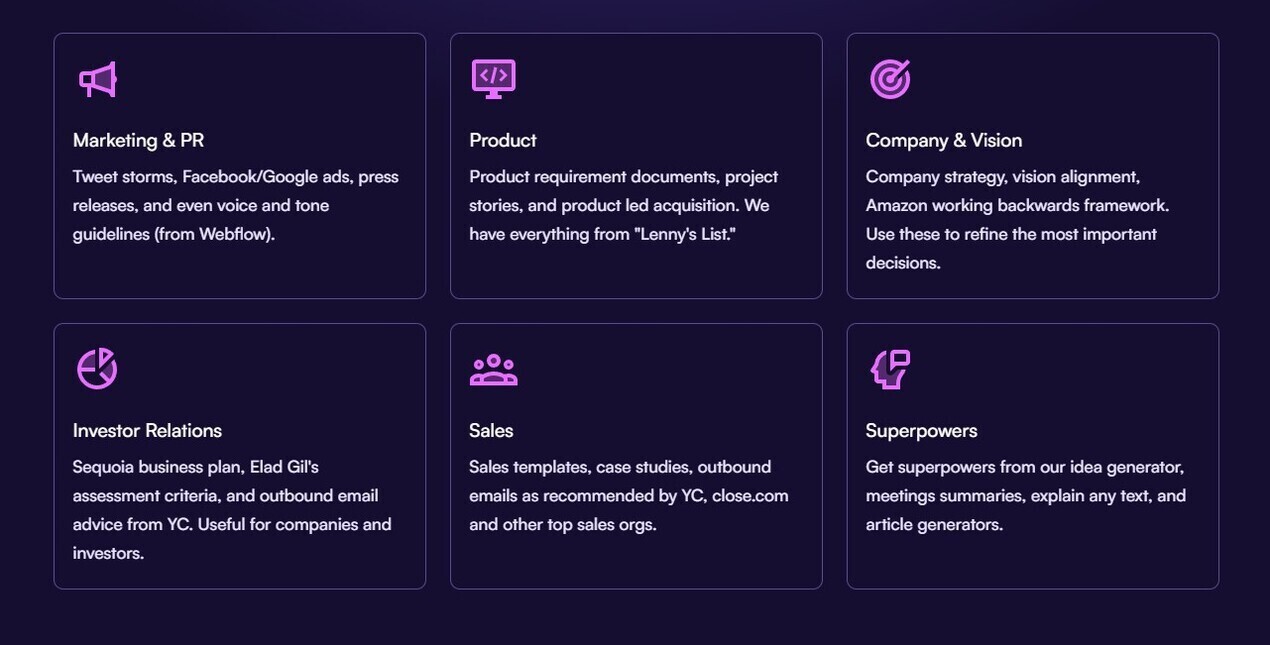Image resolution: width=1270 pixels, height=645 pixels.
Task: Click the blank area below the Superpowers description
Action: click(x=1032, y=560)
